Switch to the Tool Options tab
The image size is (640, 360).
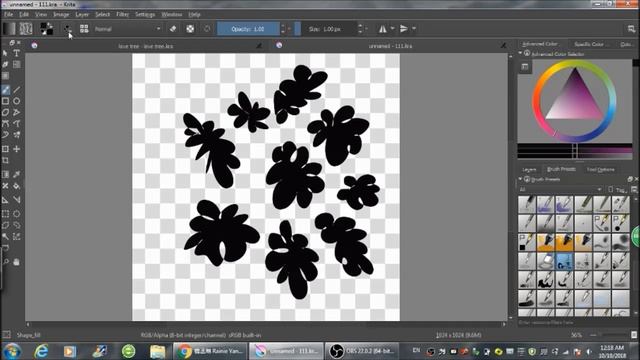600,169
